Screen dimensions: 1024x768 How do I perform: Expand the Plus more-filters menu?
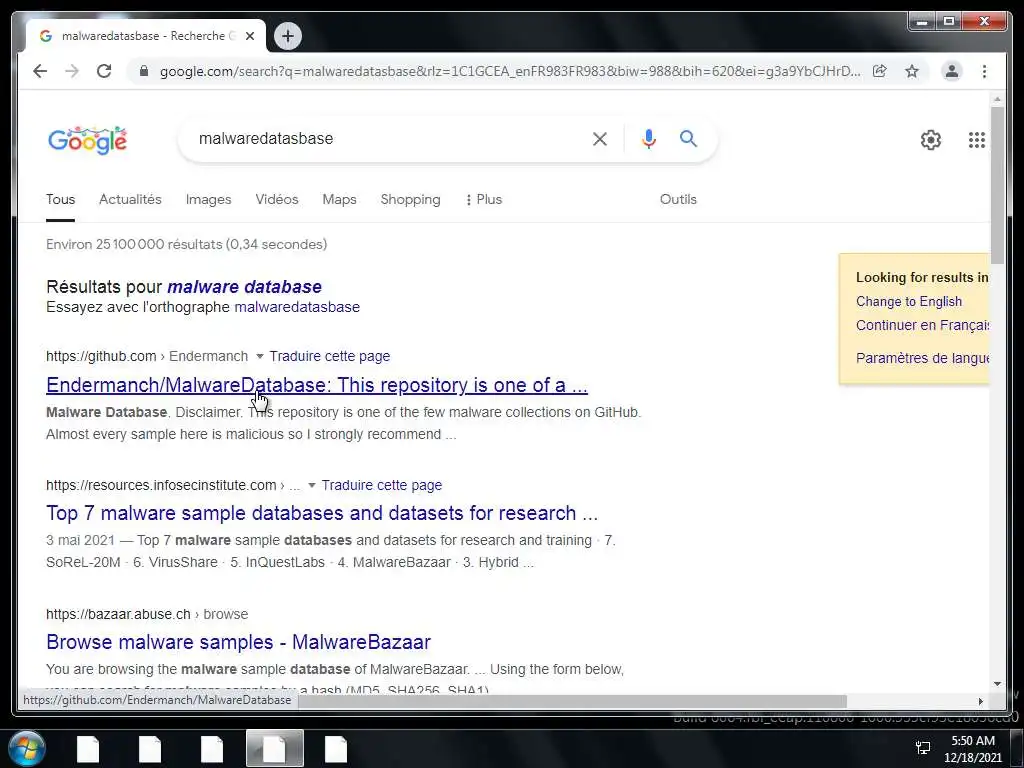484,199
